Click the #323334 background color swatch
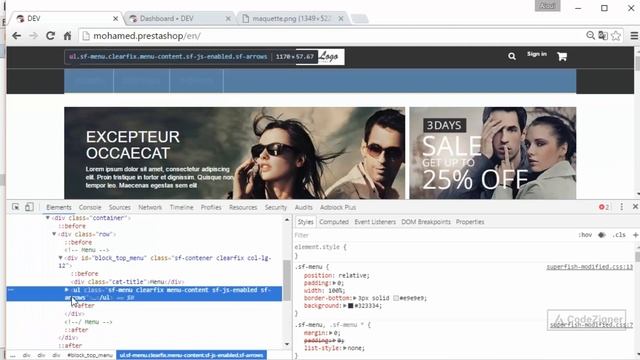 pyautogui.click(x=351, y=306)
